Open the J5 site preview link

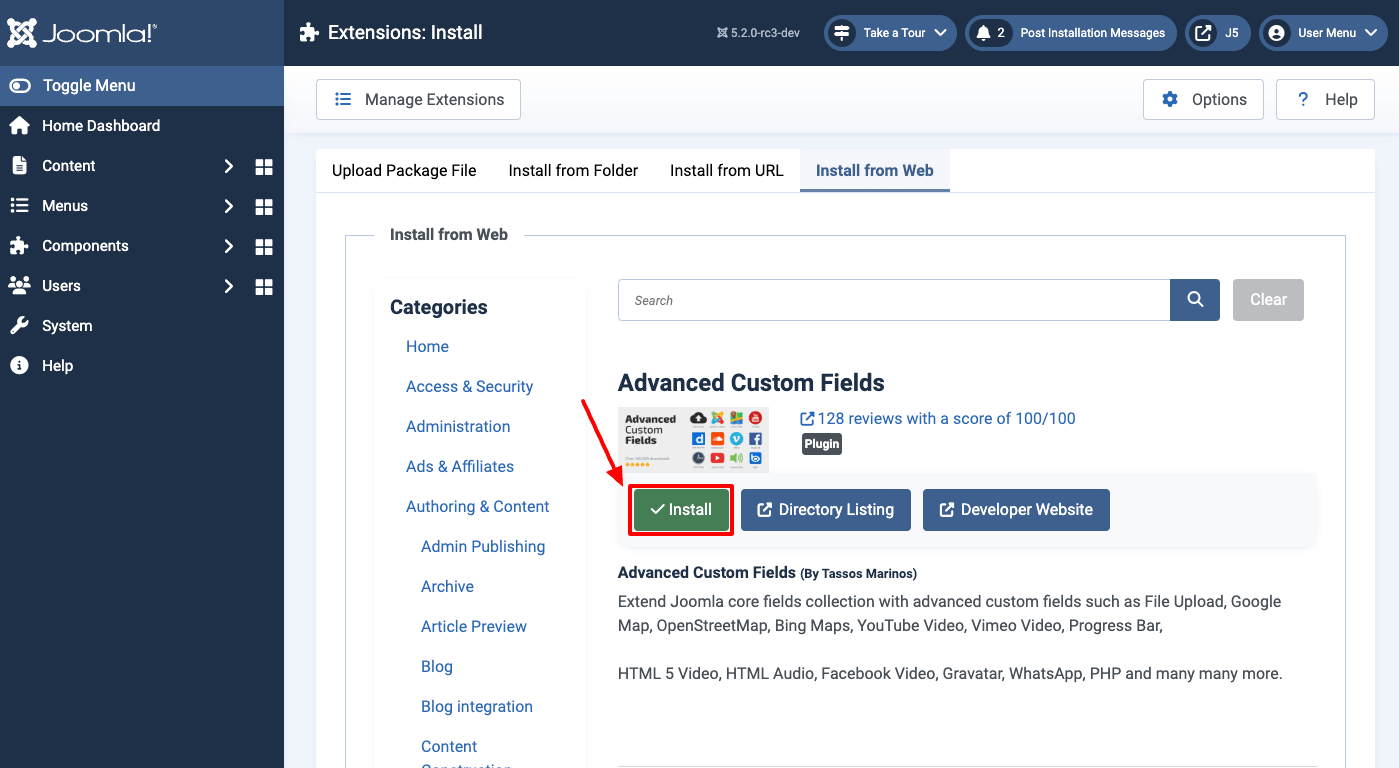point(1217,33)
